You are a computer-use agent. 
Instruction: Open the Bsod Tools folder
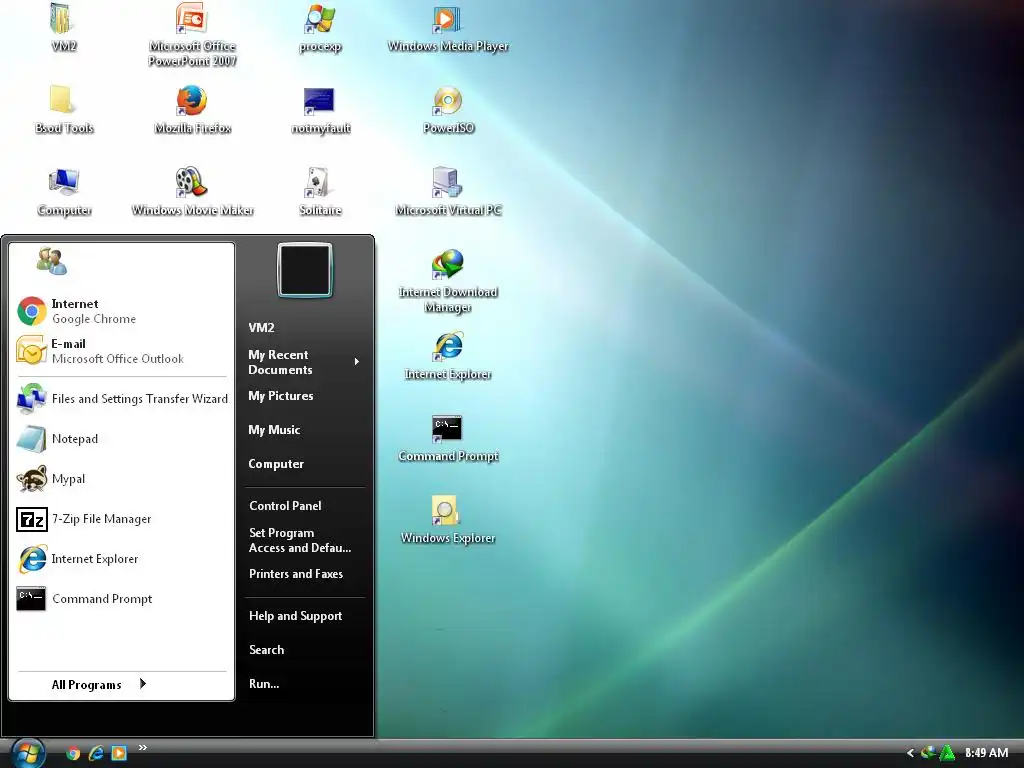click(x=63, y=109)
